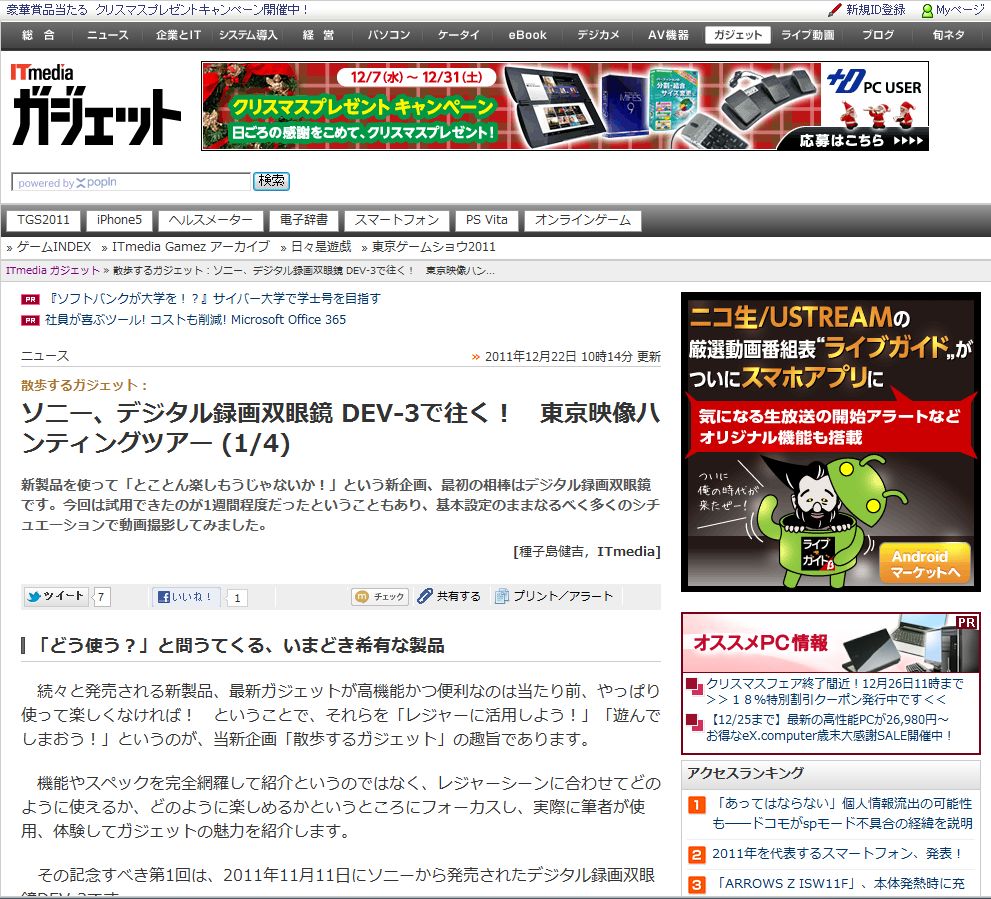Click the ITmedia ガジェット logo

[x=95, y=105]
